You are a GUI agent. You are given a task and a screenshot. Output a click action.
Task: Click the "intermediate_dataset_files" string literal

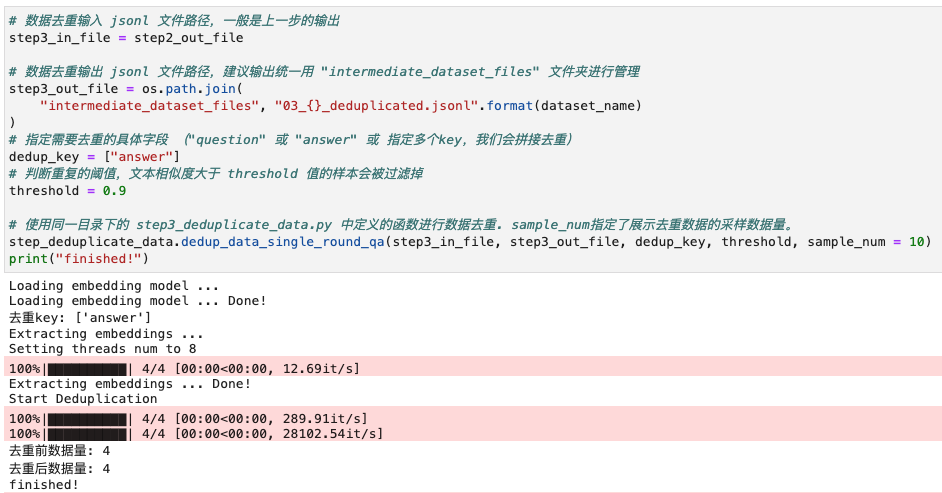coord(150,106)
